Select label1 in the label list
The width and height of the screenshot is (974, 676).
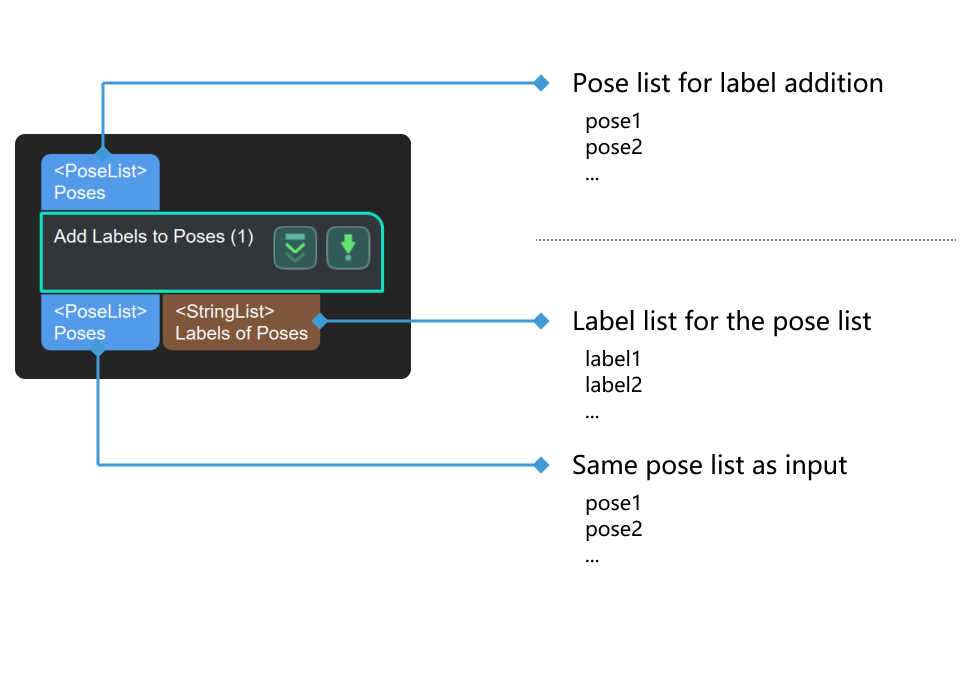[613, 358]
